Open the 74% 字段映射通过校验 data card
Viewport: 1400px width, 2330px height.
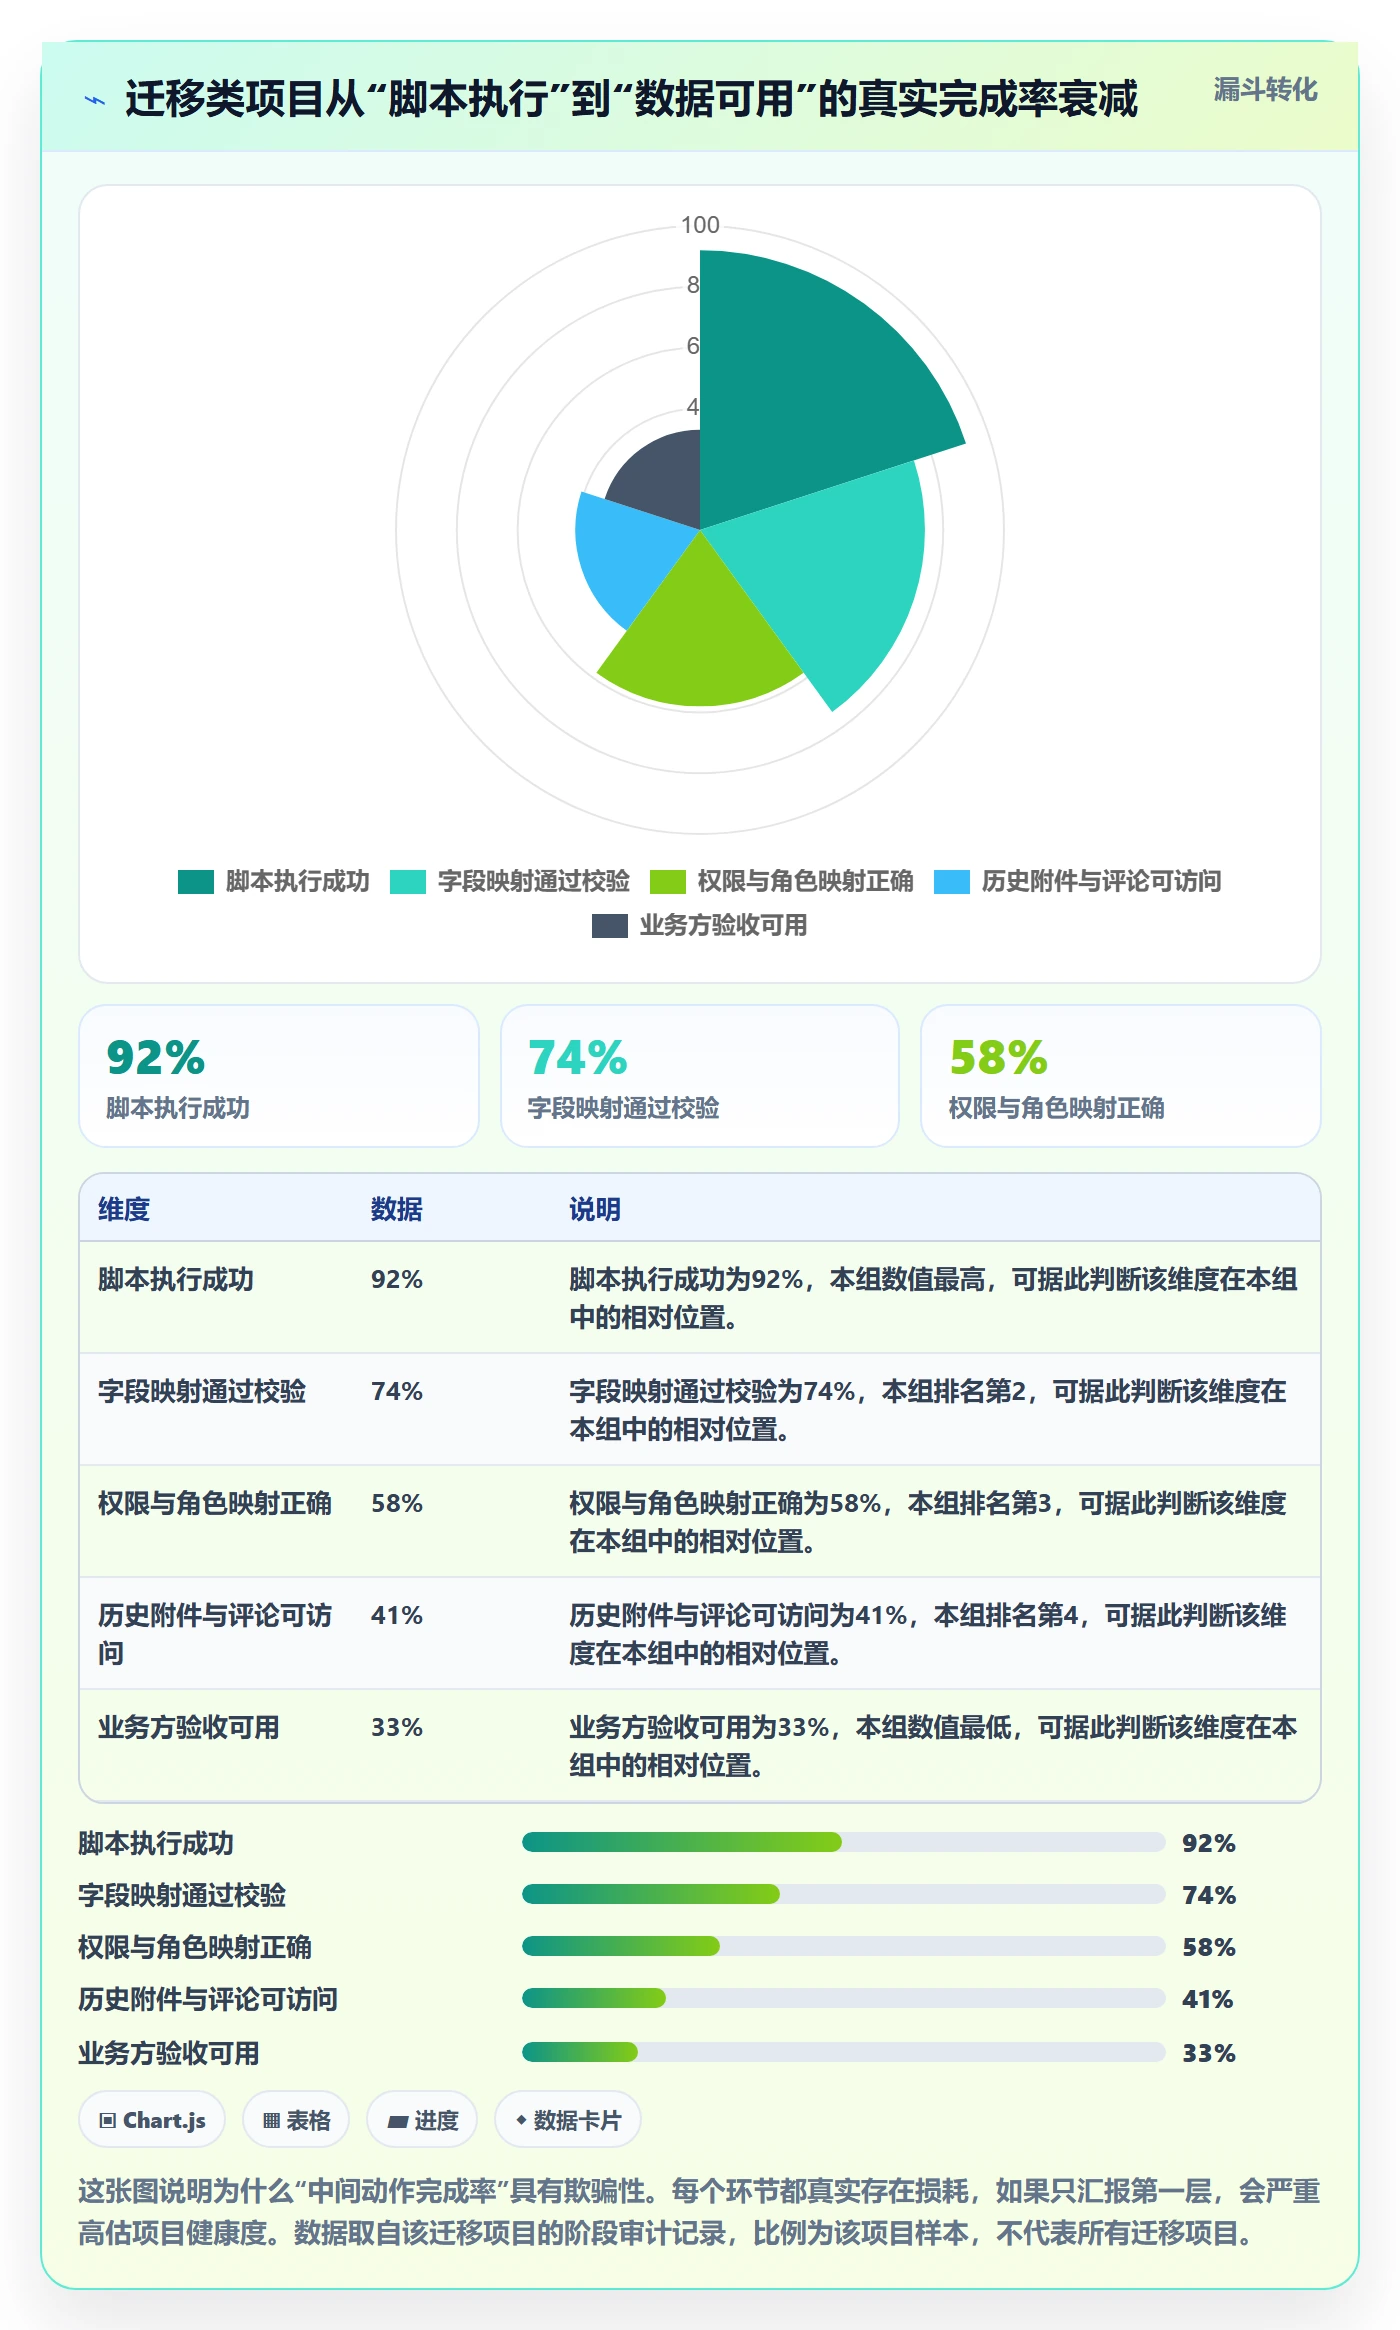tap(700, 1076)
